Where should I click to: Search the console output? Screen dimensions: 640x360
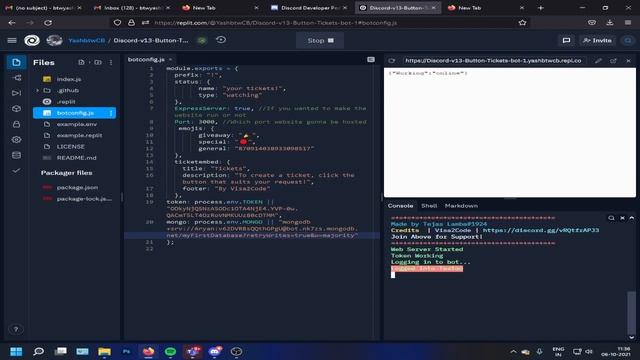pyautogui.click(x=611, y=218)
